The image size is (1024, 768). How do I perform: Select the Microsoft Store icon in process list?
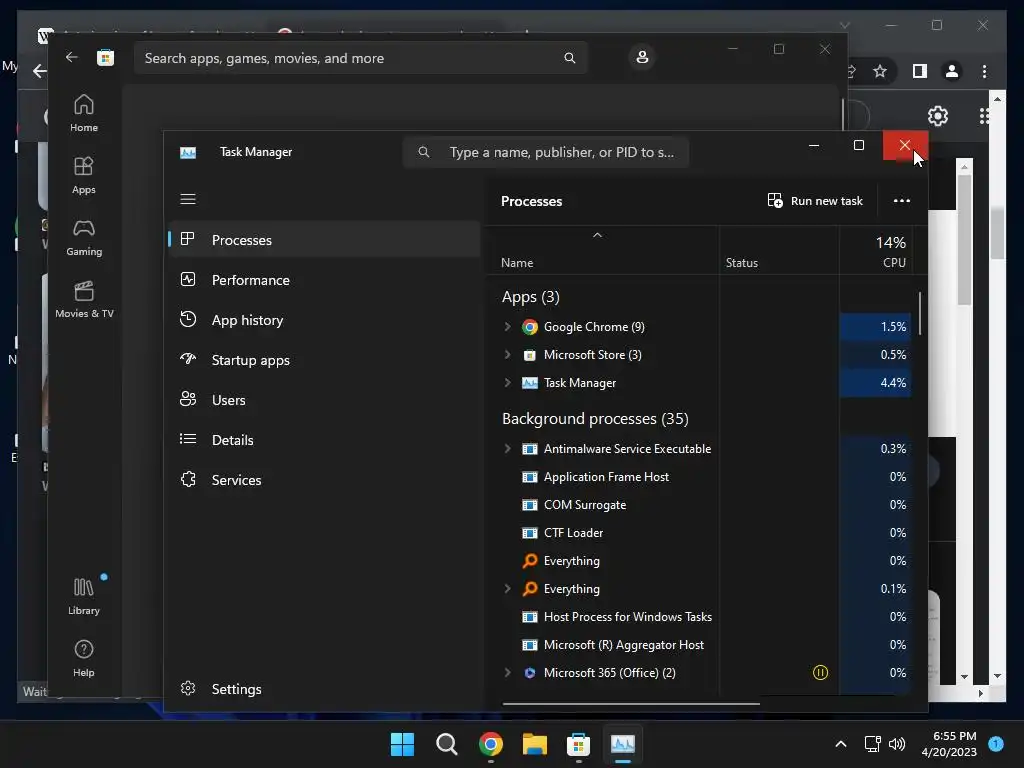[x=530, y=355]
